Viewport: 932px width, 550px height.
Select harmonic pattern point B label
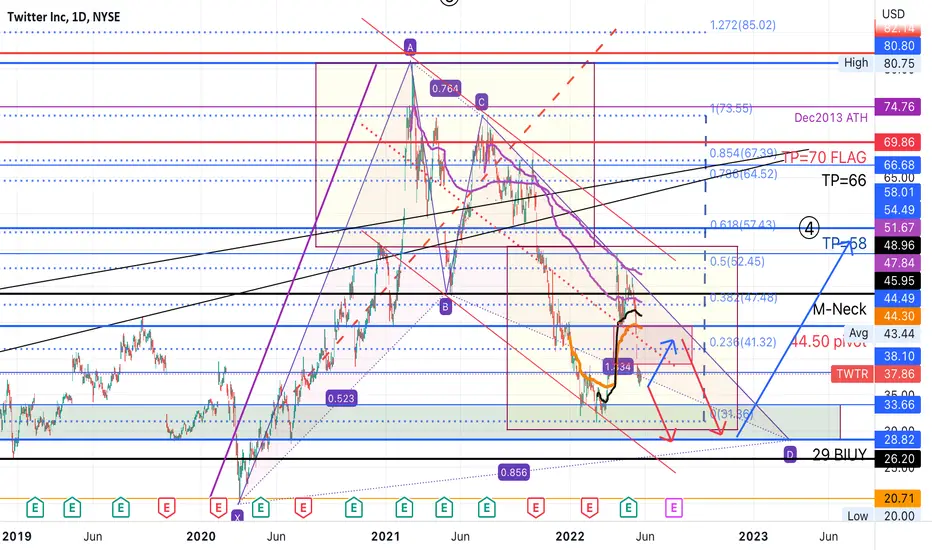click(x=445, y=307)
